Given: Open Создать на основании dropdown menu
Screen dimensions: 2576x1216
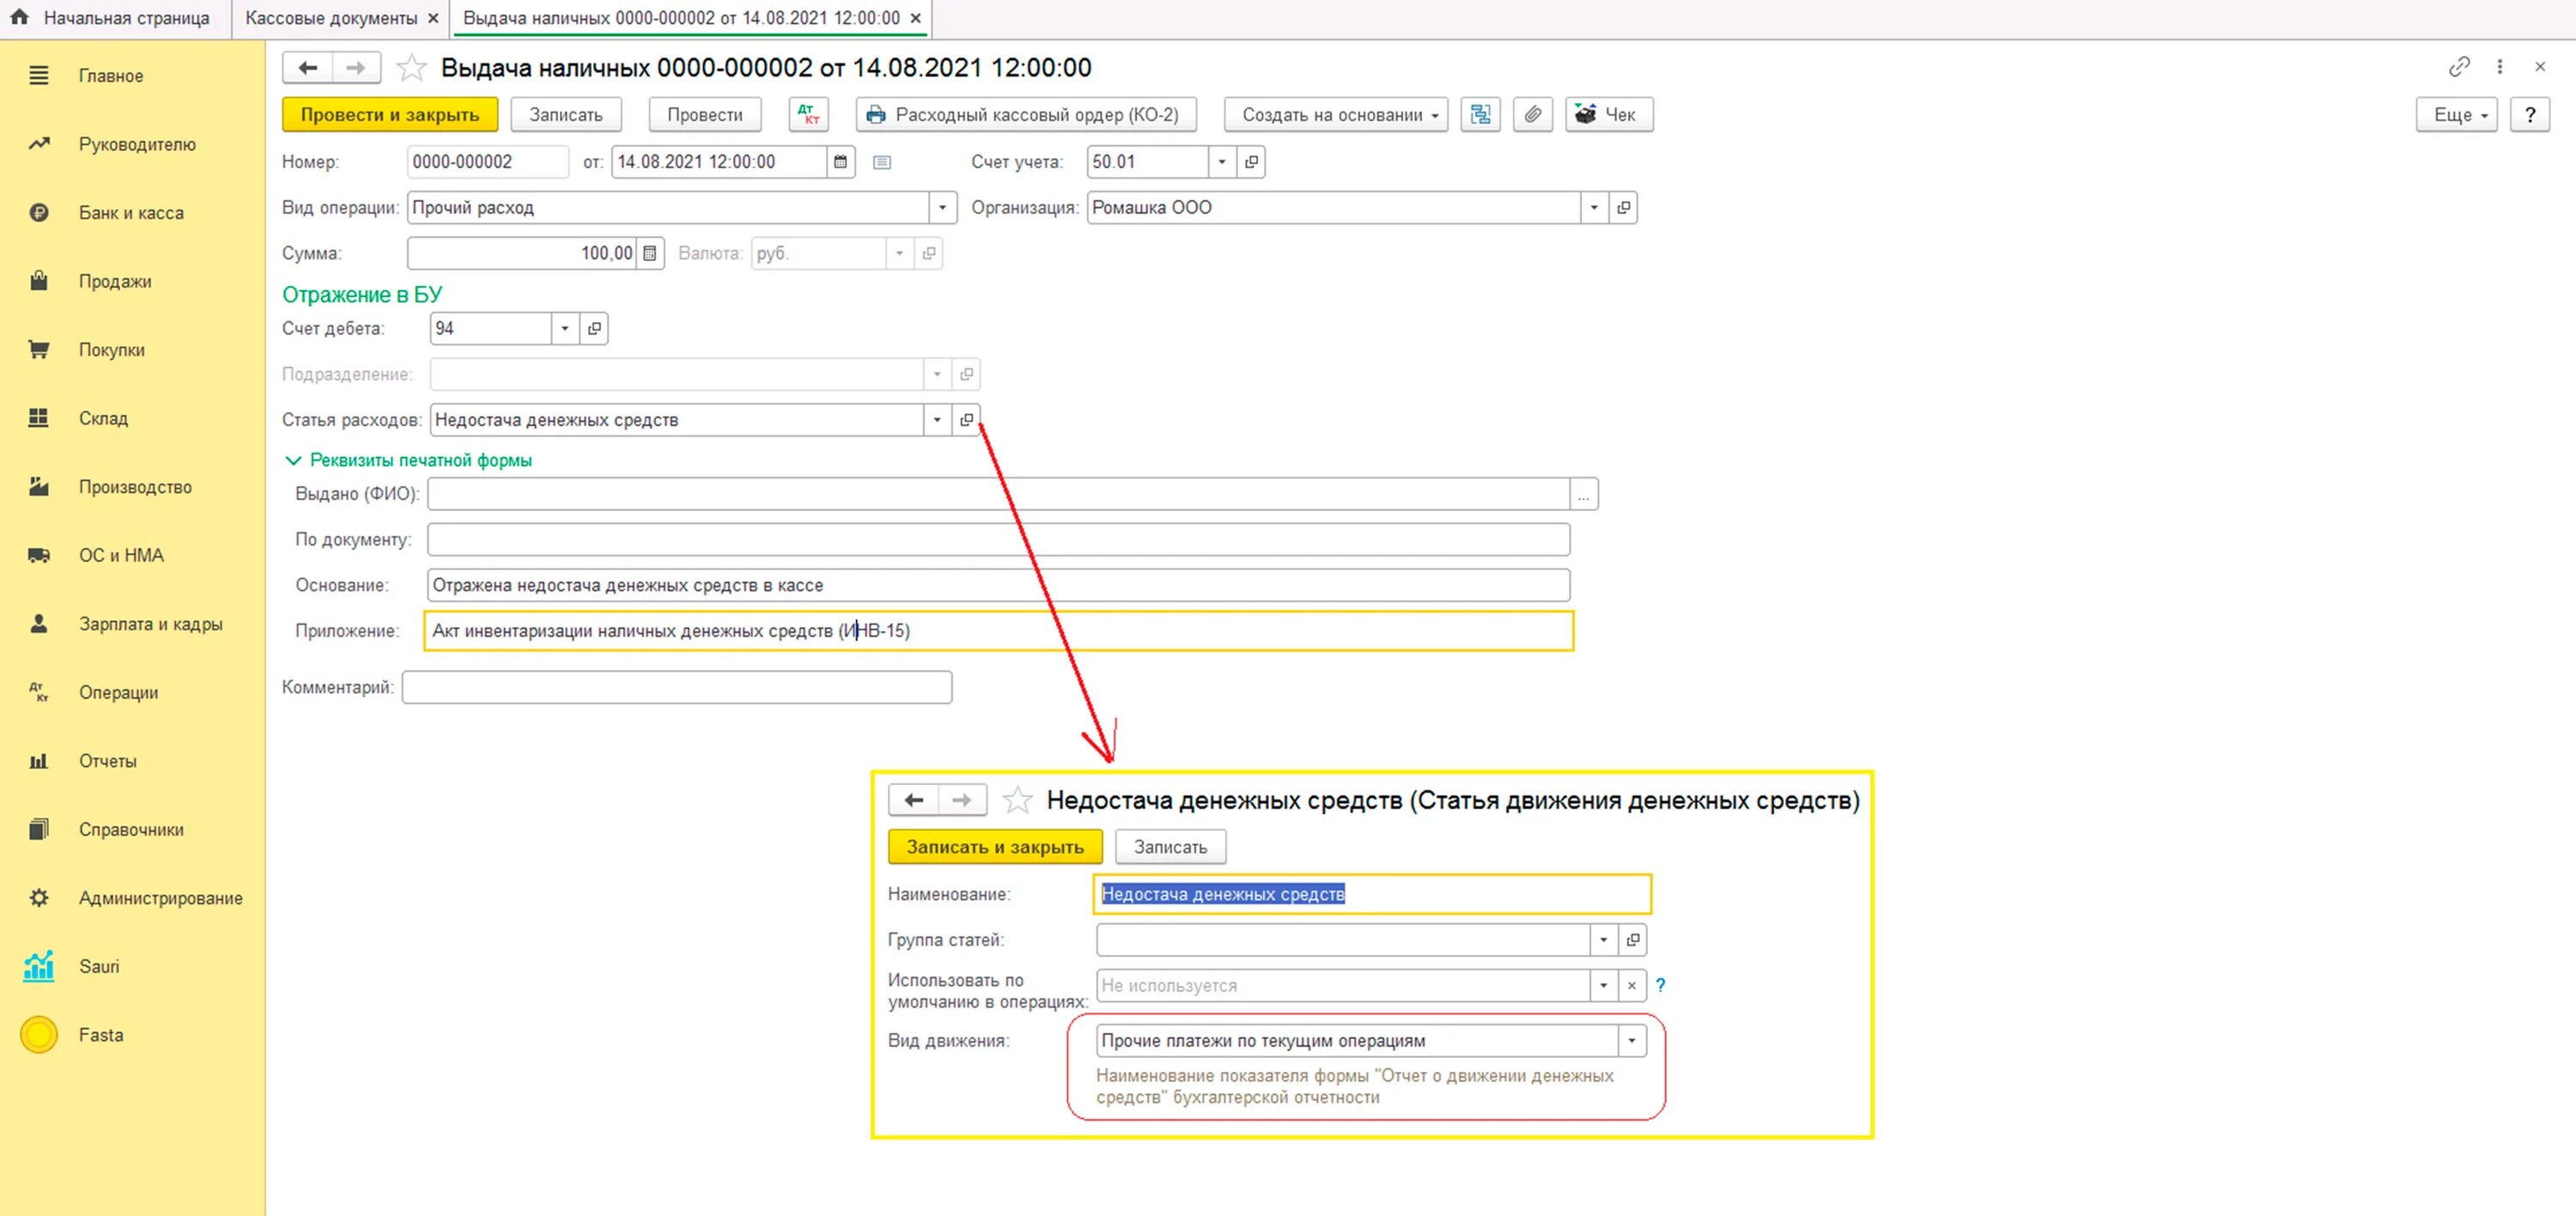Looking at the screenshot, I should click(x=1338, y=115).
